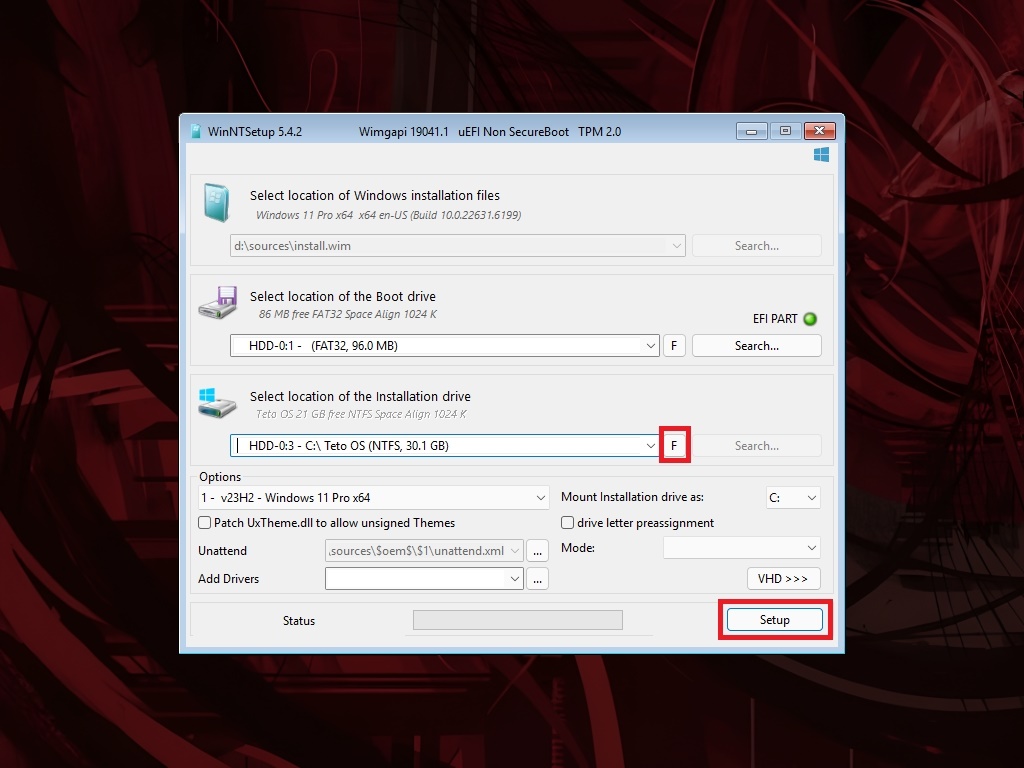Expand the Boot drive HDD-0:1 dropdown
Screen dimensions: 1024x768
click(650, 346)
